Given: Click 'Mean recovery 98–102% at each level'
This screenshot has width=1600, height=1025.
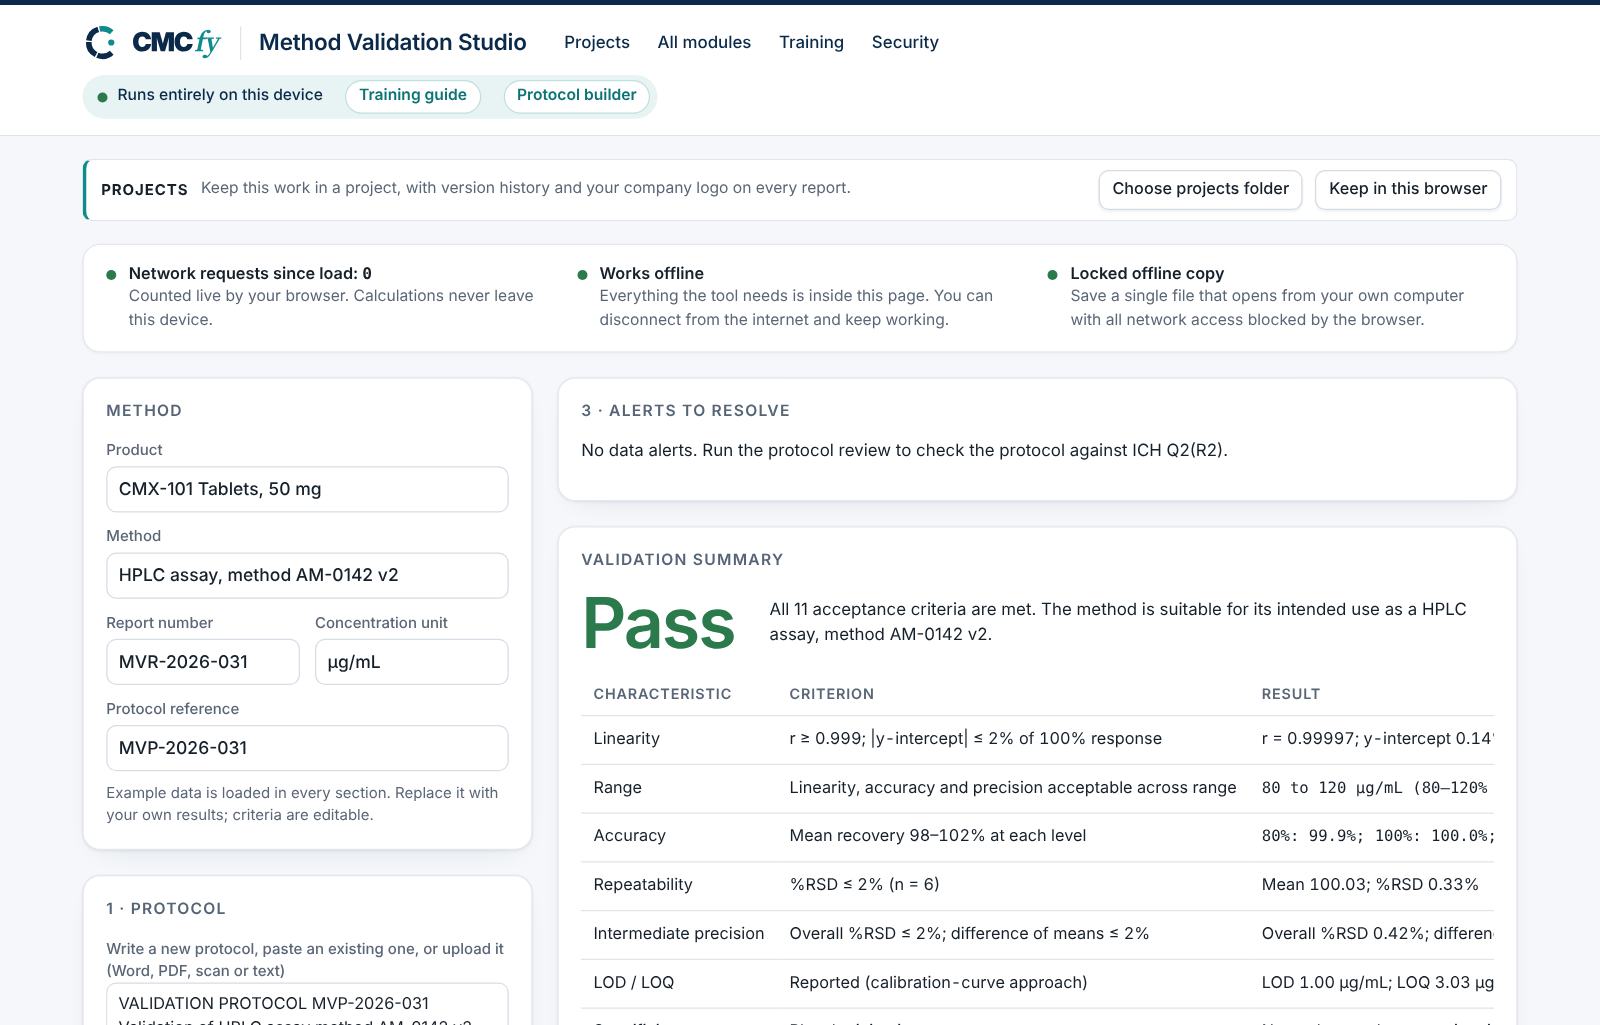Looking at the screenshot, I should pos(937,836).
